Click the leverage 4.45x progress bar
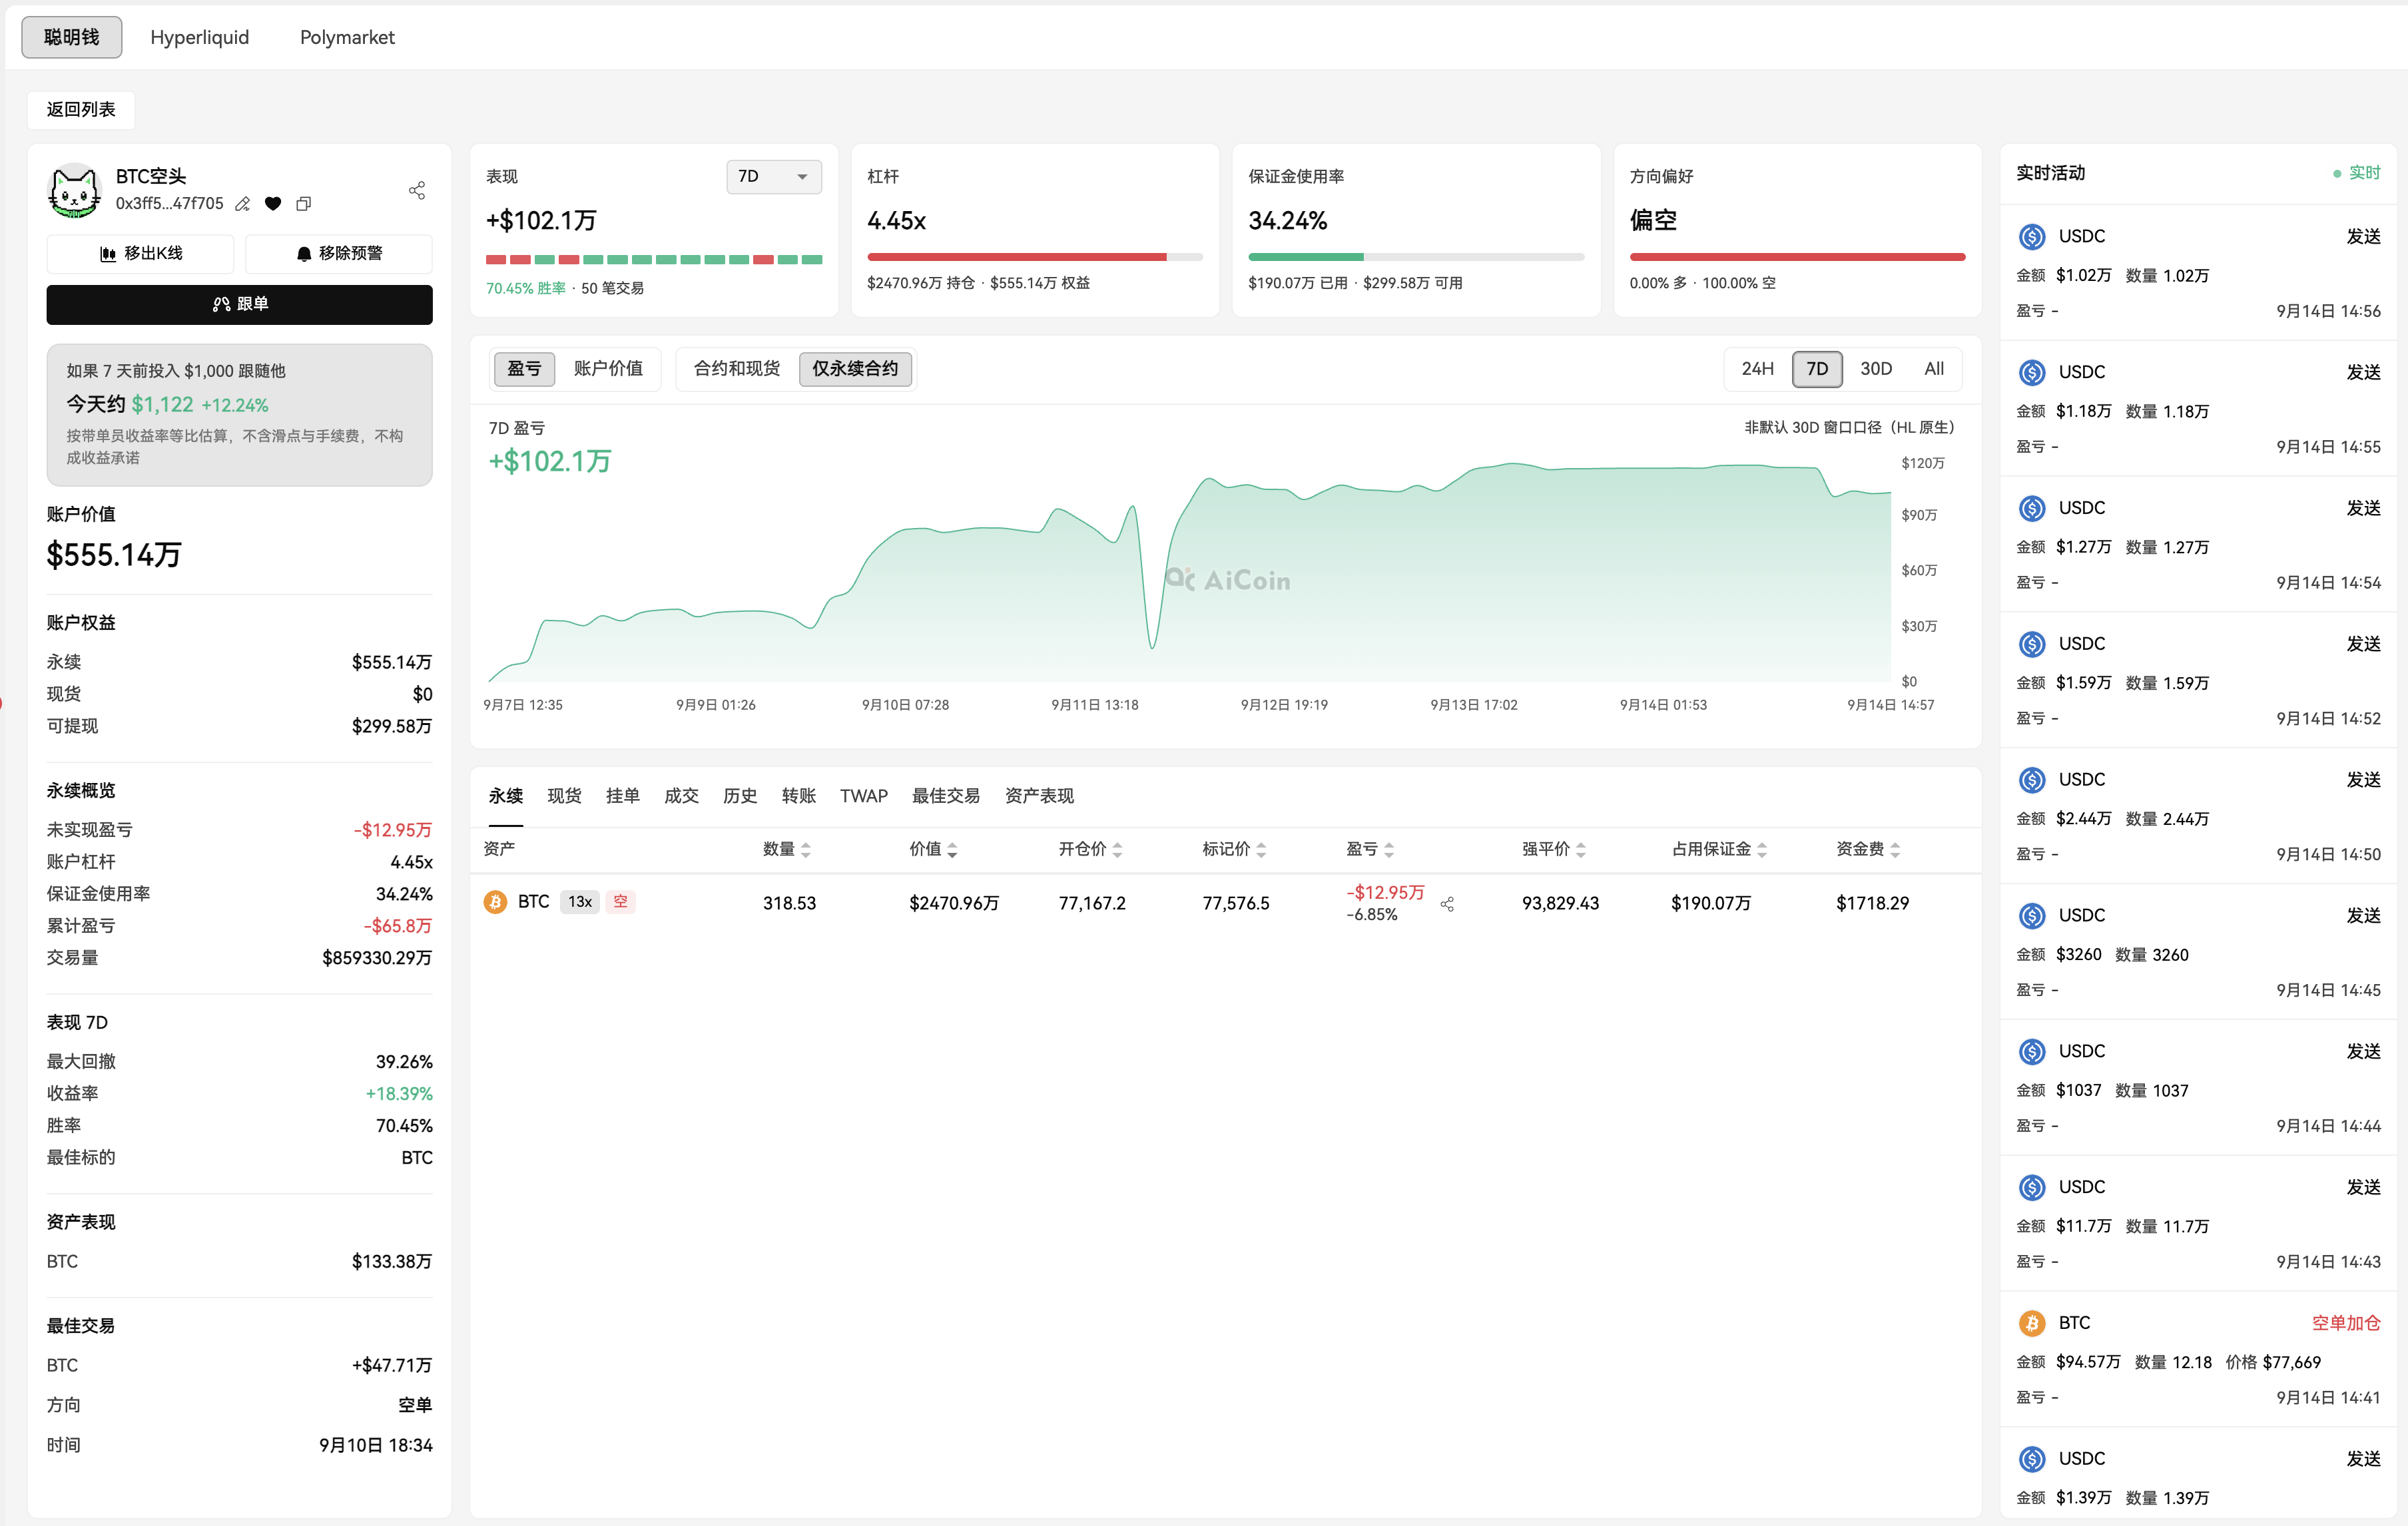The width and height of the screenshot is (2408, 1526). point(1035,257)
